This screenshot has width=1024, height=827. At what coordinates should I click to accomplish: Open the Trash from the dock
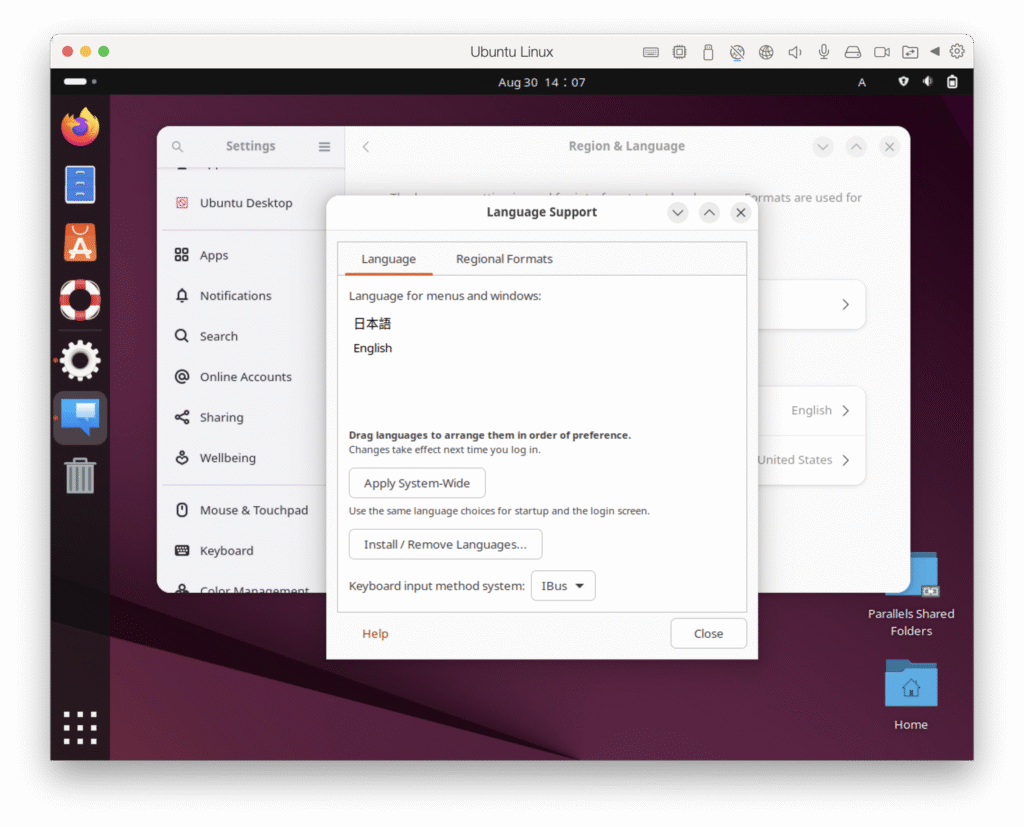80,476
